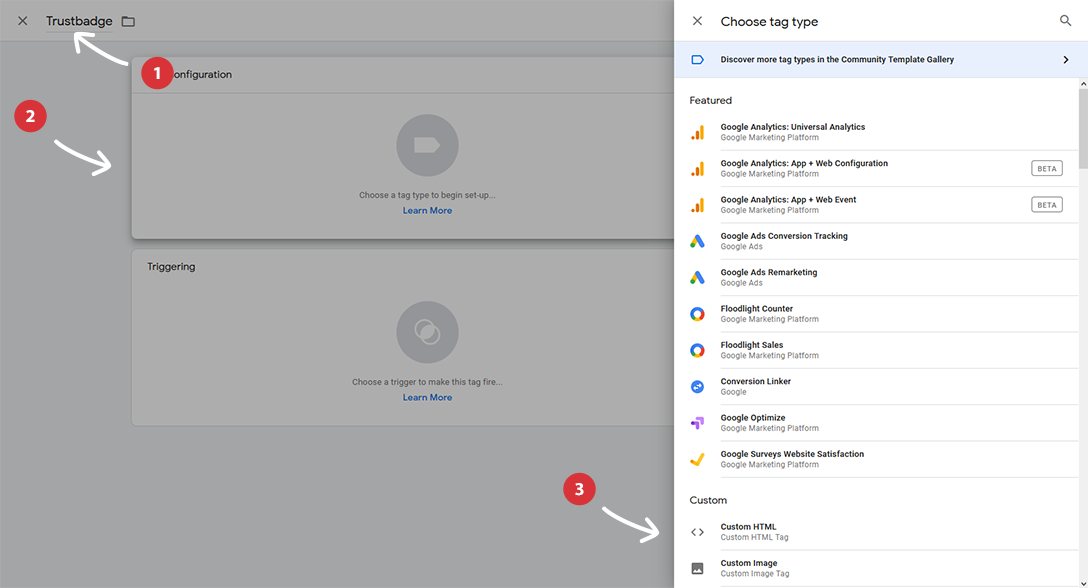Click Google Ads Remarketing icon

coord(697,278)
